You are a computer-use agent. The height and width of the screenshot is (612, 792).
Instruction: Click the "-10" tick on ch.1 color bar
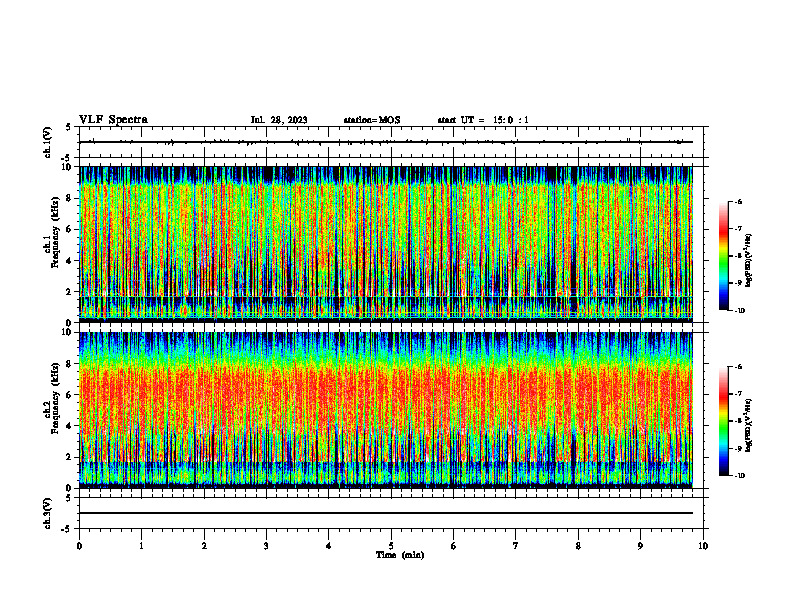tap(740, 311)
